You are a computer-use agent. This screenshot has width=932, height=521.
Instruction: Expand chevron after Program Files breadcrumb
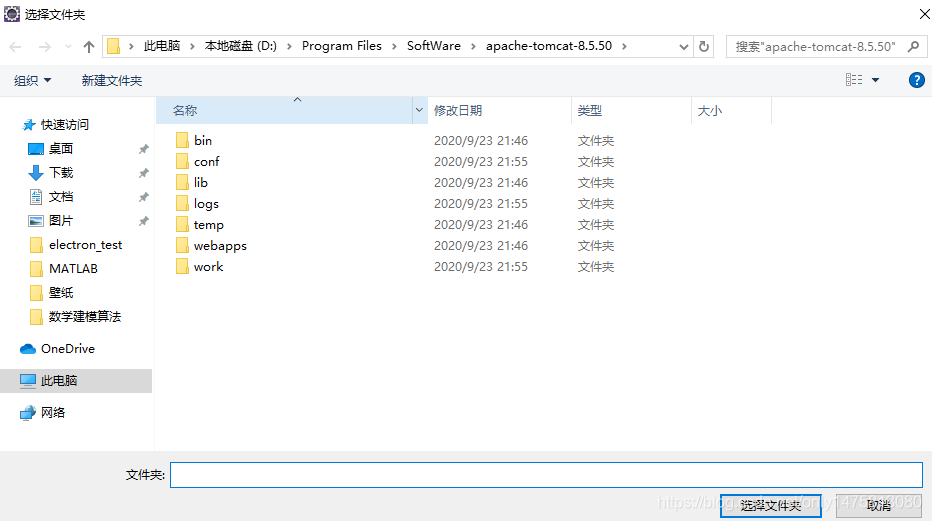coord(394,46)
